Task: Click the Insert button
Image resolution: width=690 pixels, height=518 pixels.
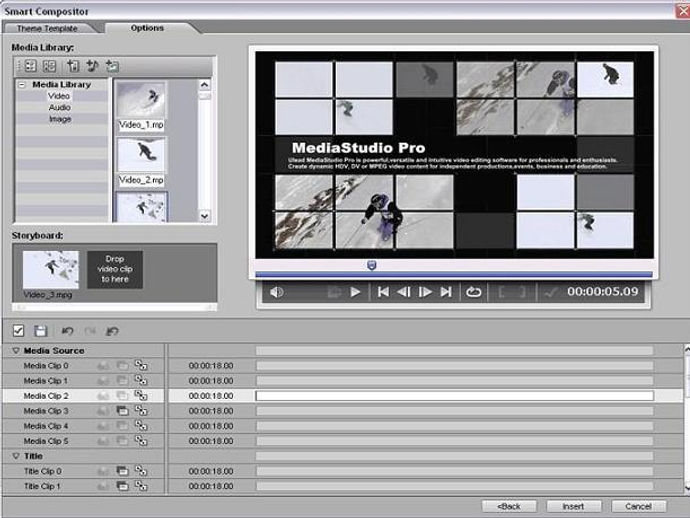Action: (573, 507)
